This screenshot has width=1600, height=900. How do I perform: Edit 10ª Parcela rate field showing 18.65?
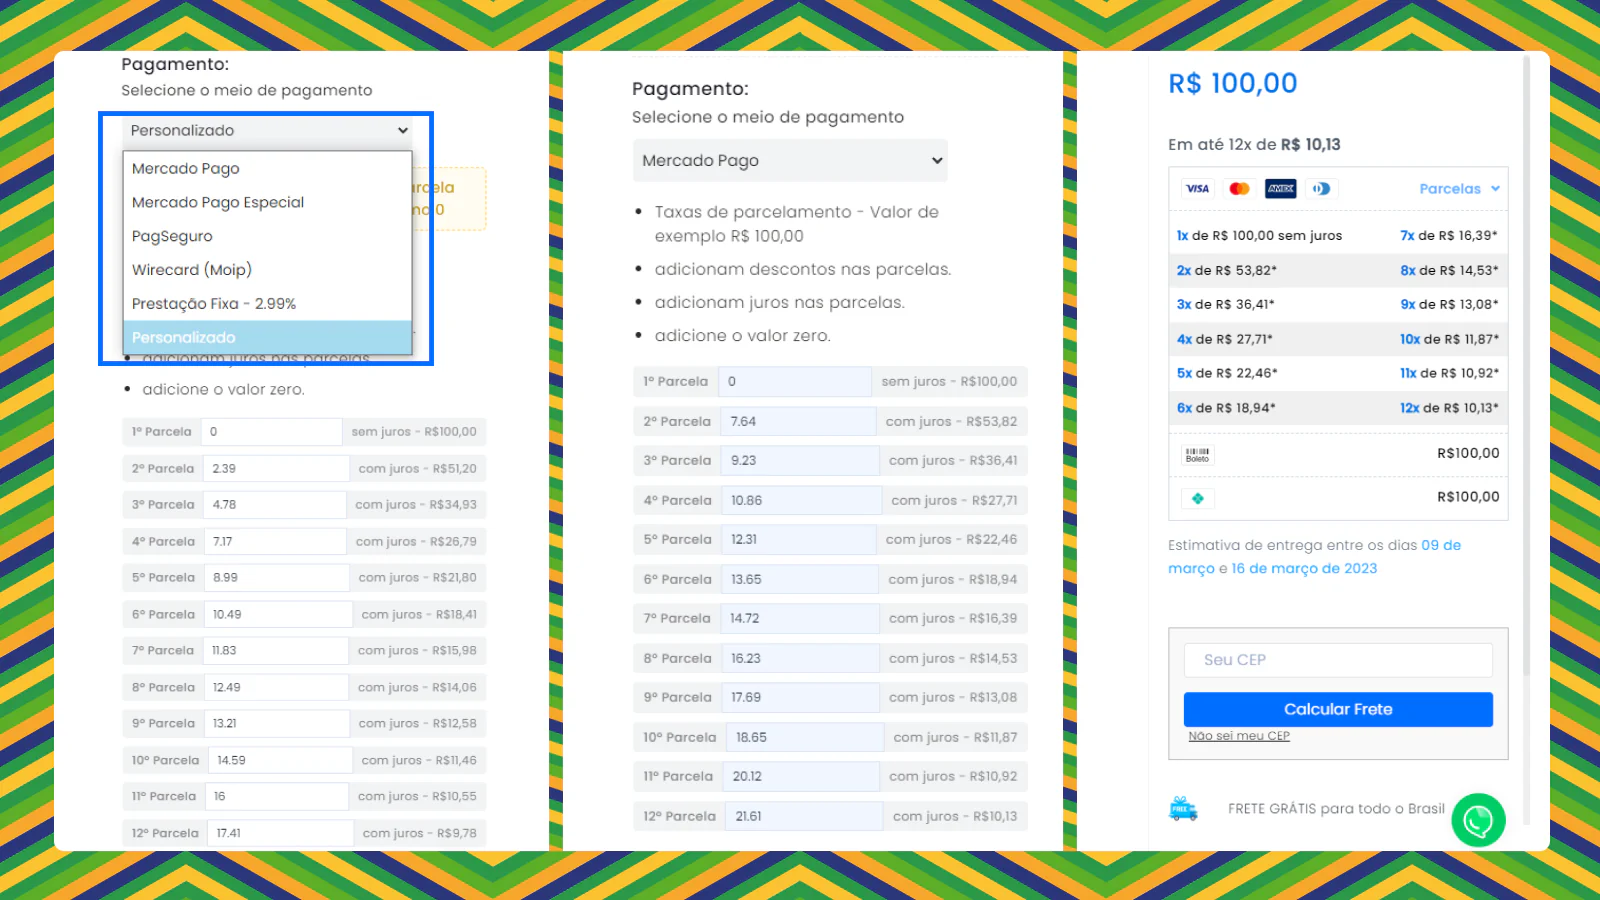[805, 738]
